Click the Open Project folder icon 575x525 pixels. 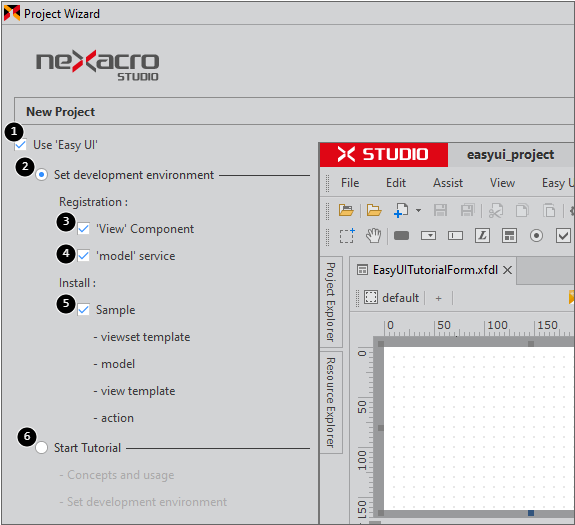coord(346,210)
